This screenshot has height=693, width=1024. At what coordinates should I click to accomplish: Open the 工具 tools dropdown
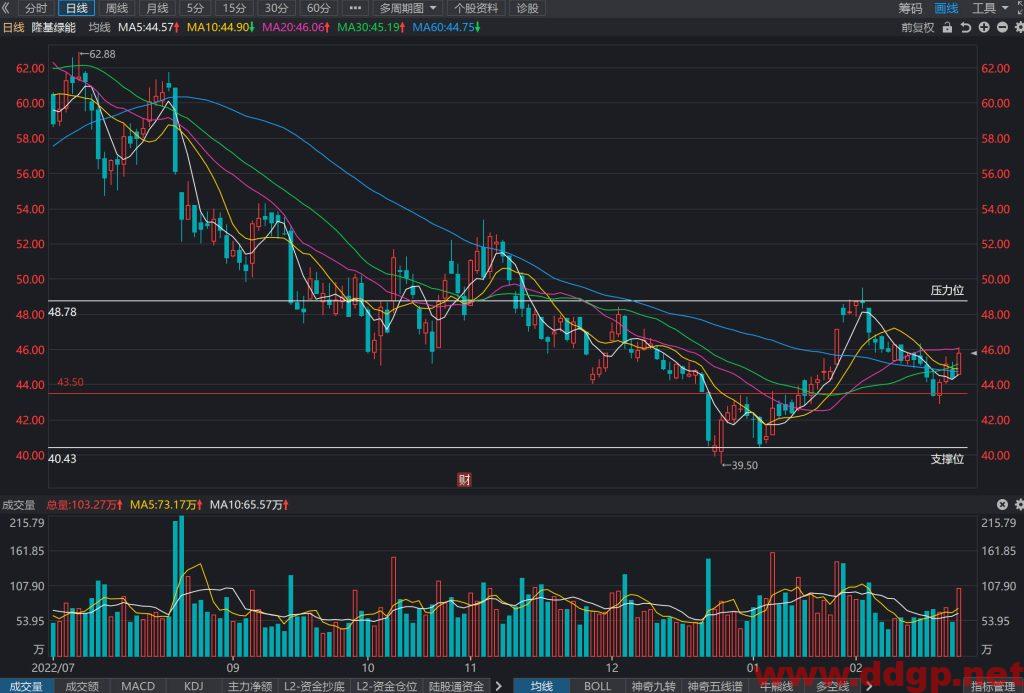coord(990,8)
